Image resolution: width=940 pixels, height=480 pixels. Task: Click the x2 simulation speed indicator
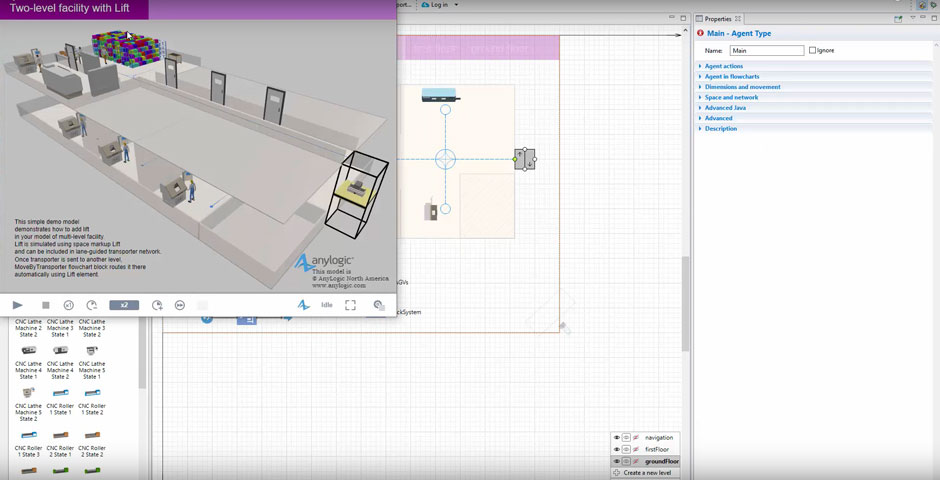point(124,305)
